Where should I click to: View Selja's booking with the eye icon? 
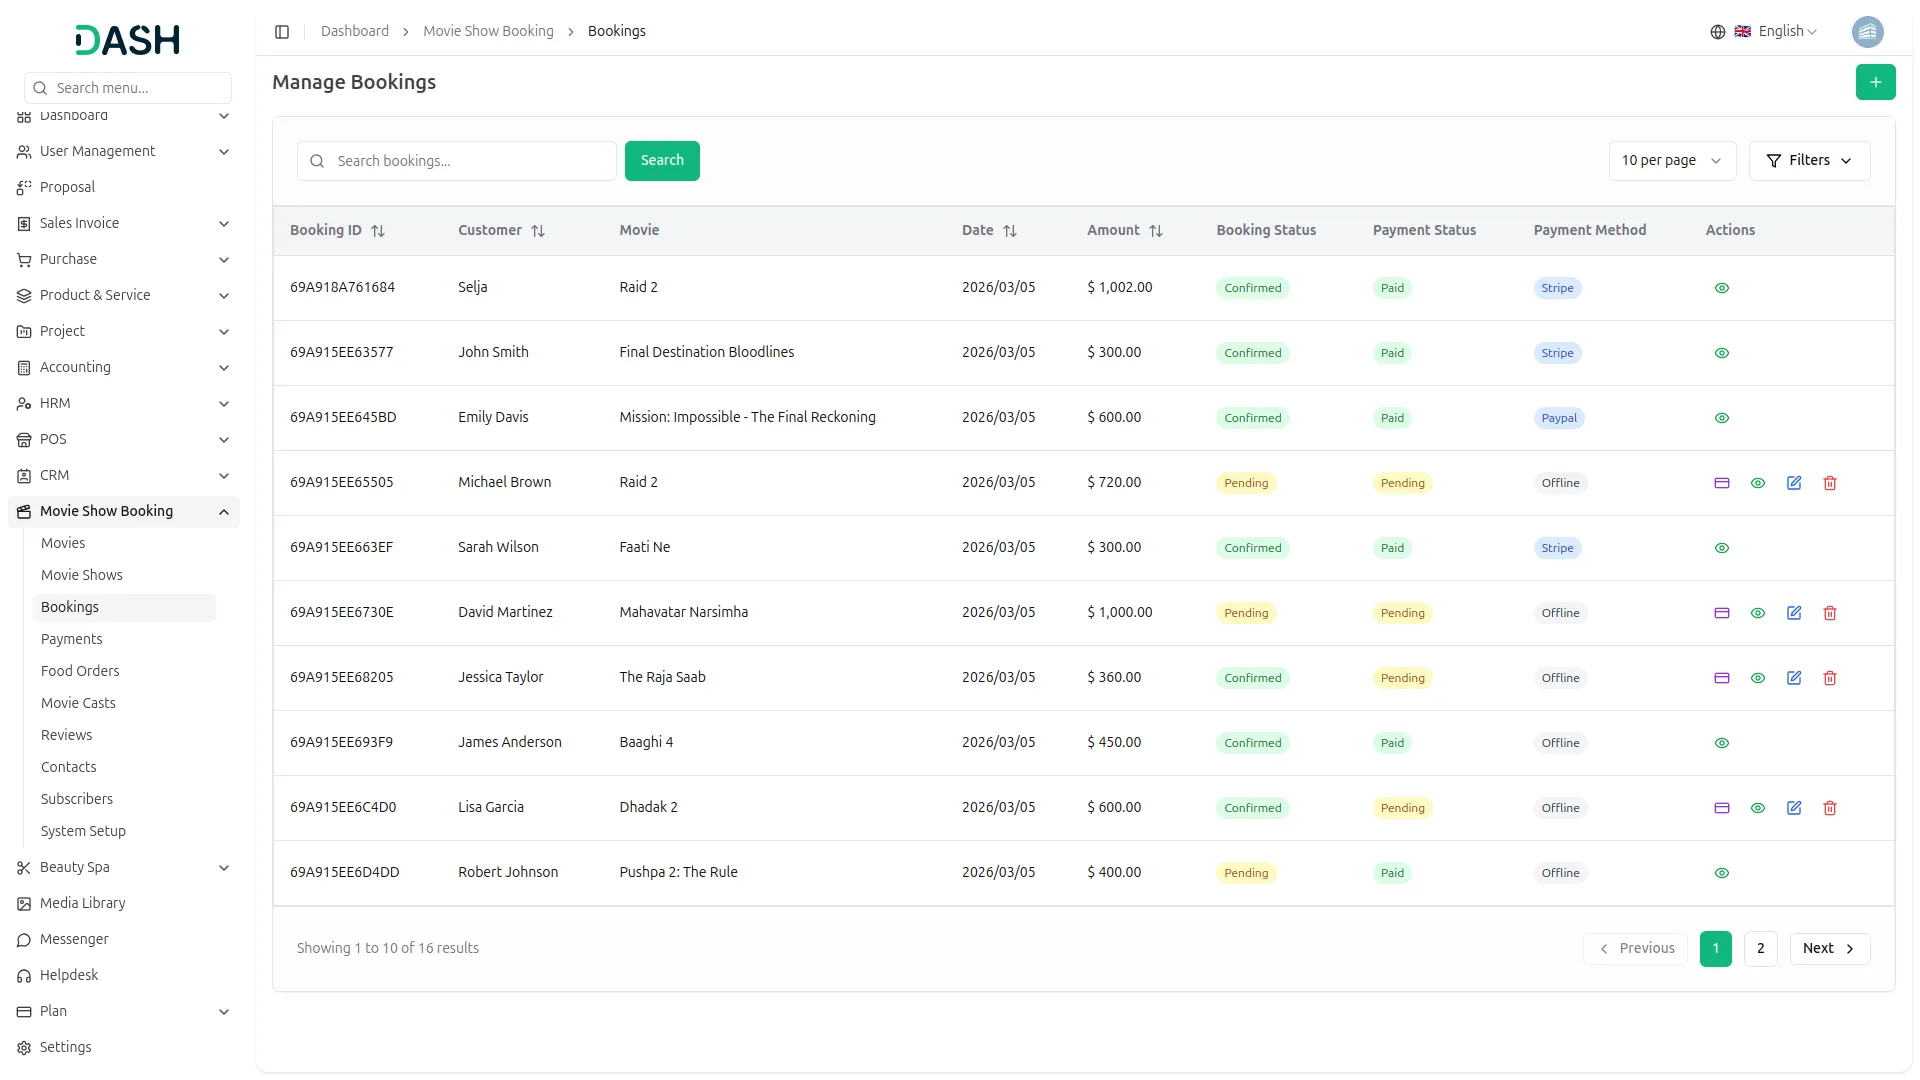point(1721,288)
